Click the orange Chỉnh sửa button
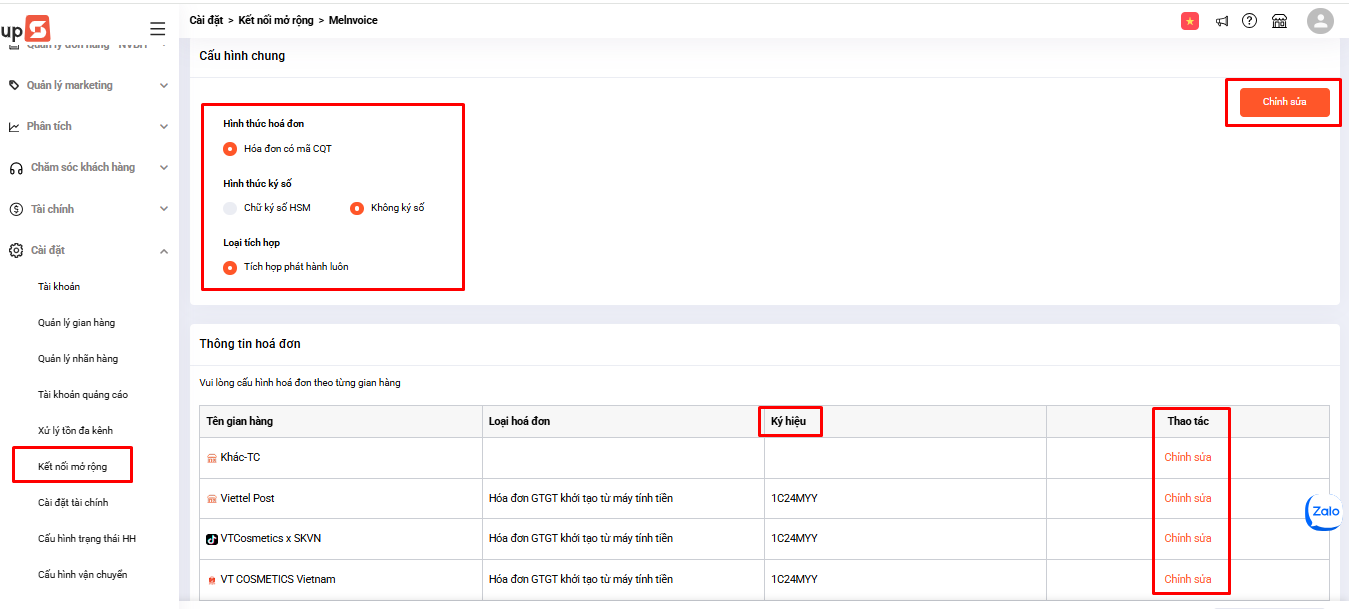1349x609 pixels. click(x=1284, y=102)
